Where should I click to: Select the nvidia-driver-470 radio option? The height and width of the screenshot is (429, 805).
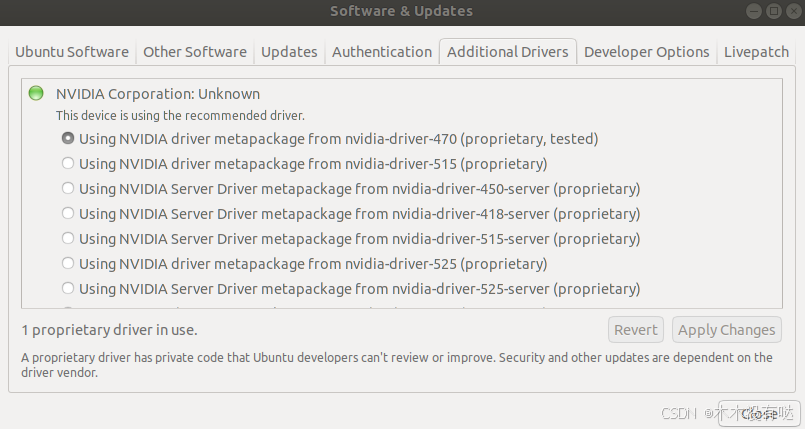pyautogui.click(x=68, y=139)
